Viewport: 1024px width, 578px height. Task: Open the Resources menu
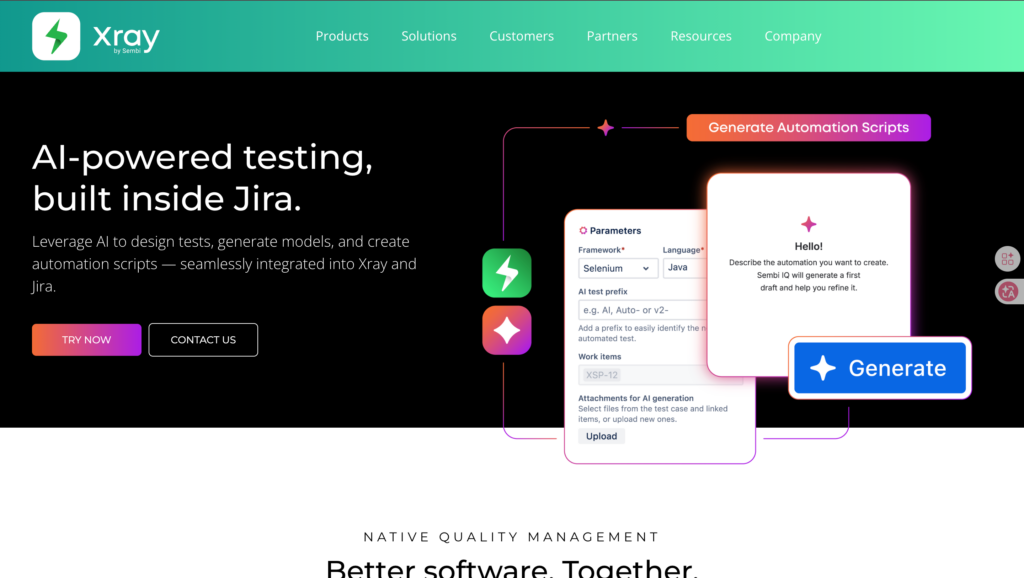point(701,36)
